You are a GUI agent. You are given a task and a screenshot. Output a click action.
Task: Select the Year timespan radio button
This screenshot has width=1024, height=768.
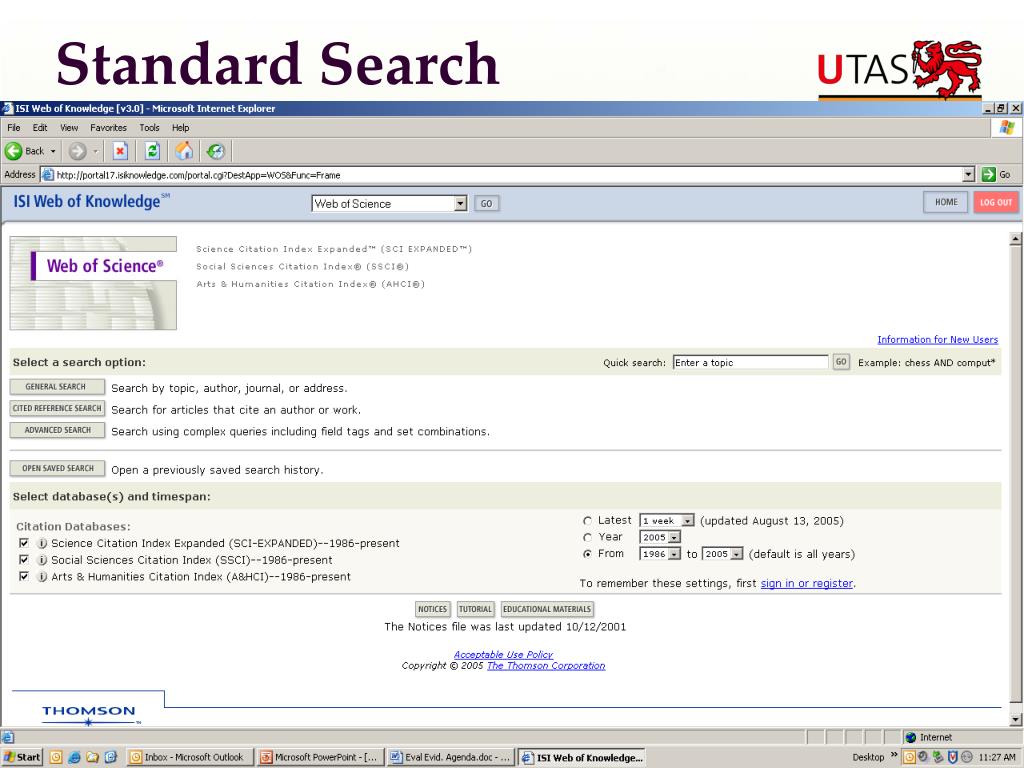tap(587, 537)
